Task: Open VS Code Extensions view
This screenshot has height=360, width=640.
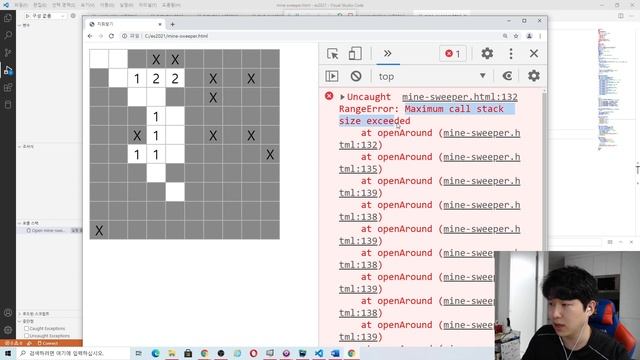Action: pyautogui.click(x=8, y=87)
